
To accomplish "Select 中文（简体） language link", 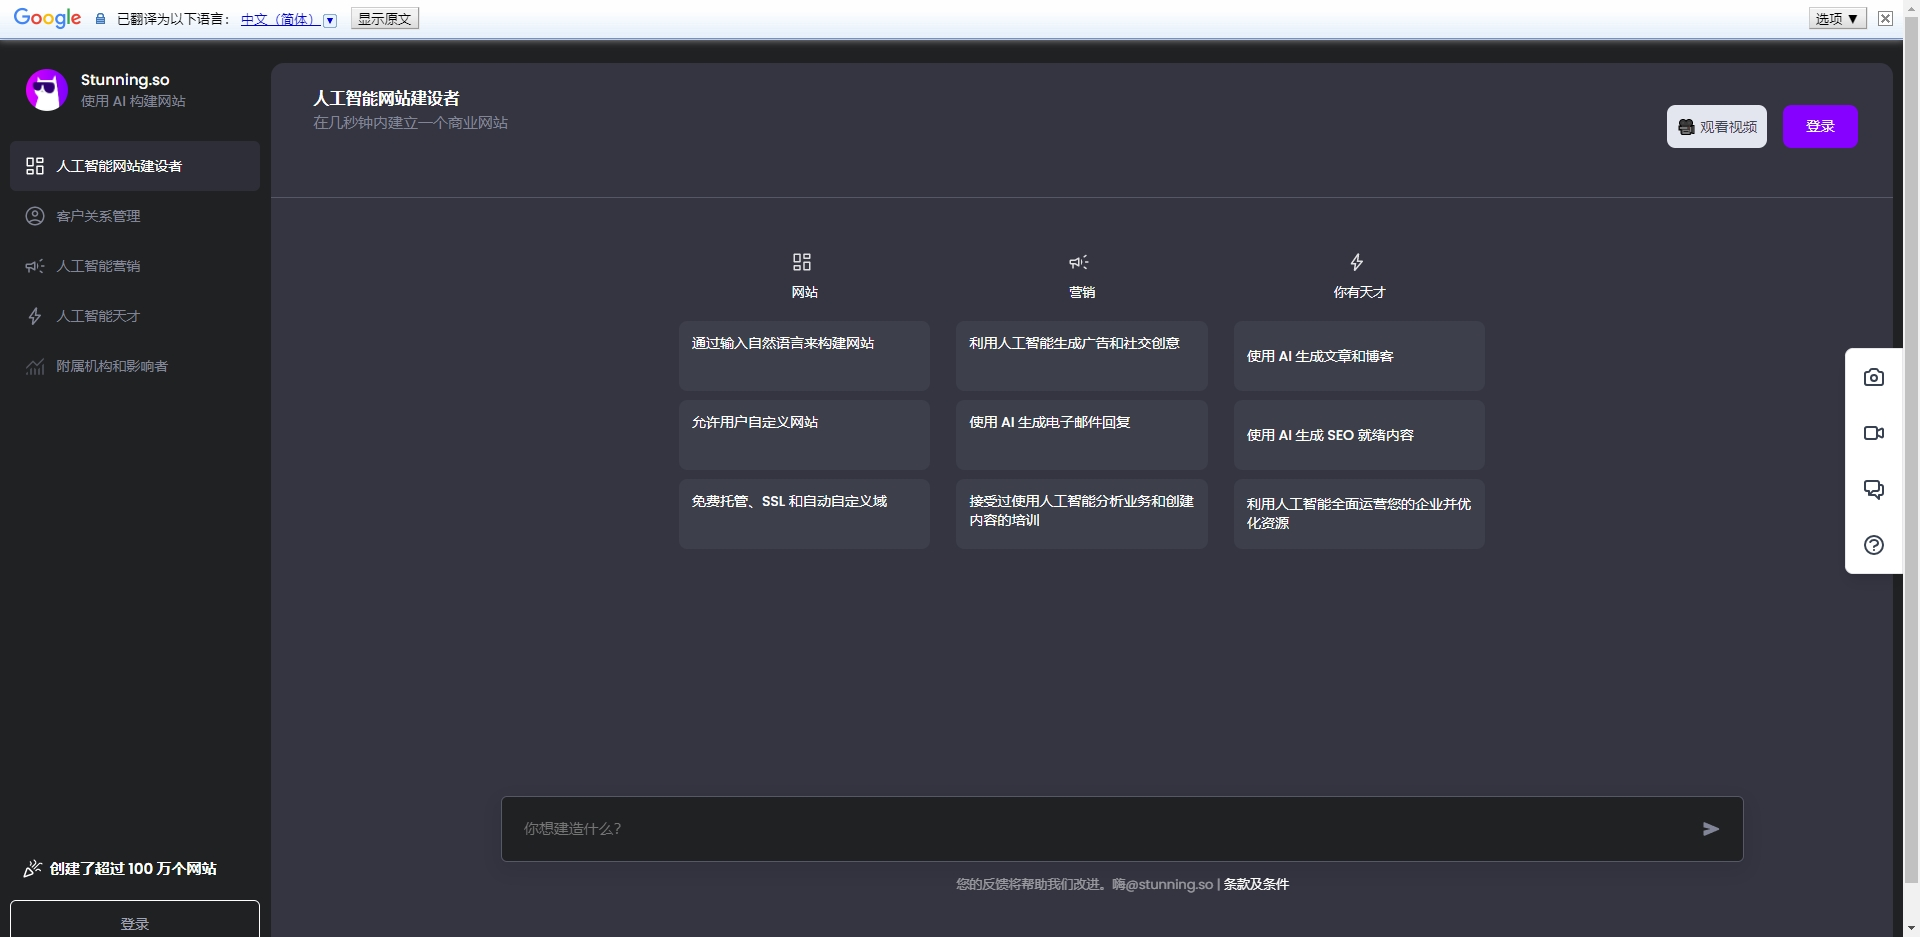I will point(277,19).
